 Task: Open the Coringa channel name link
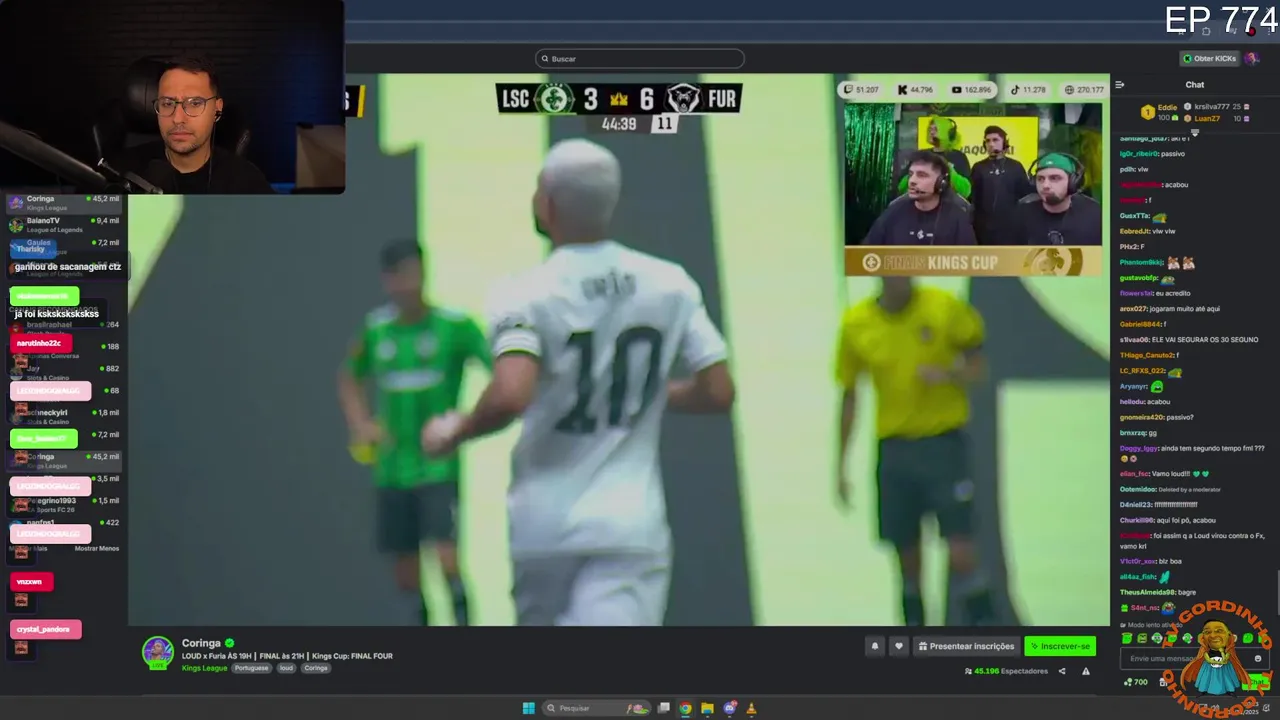click(201, 643)
